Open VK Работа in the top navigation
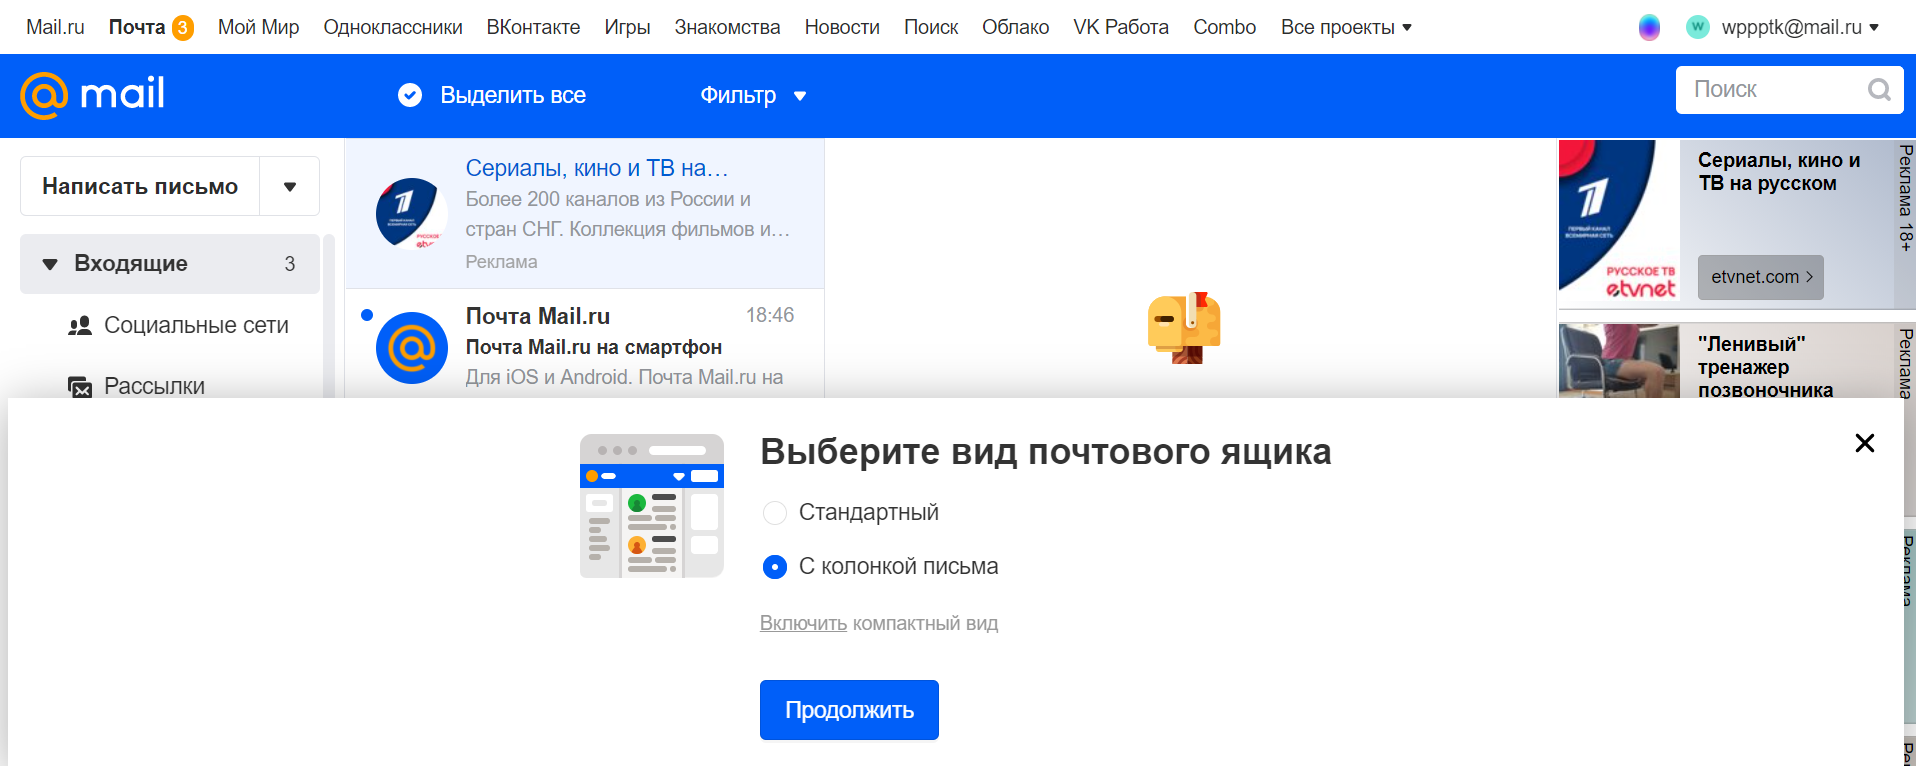 point(1121,27)
